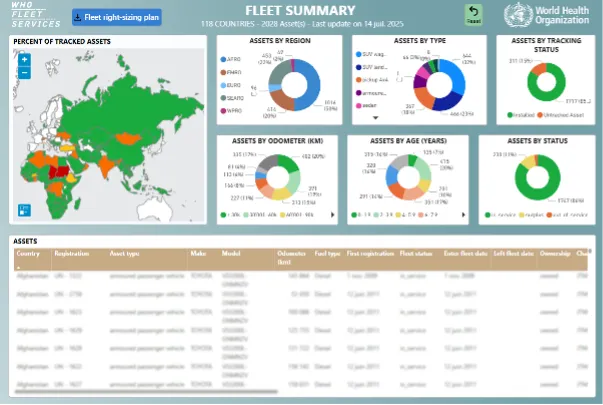Open the map layers icon at map bottom-left
Screen dimensions: 603x405
click(x=24, y=210)
